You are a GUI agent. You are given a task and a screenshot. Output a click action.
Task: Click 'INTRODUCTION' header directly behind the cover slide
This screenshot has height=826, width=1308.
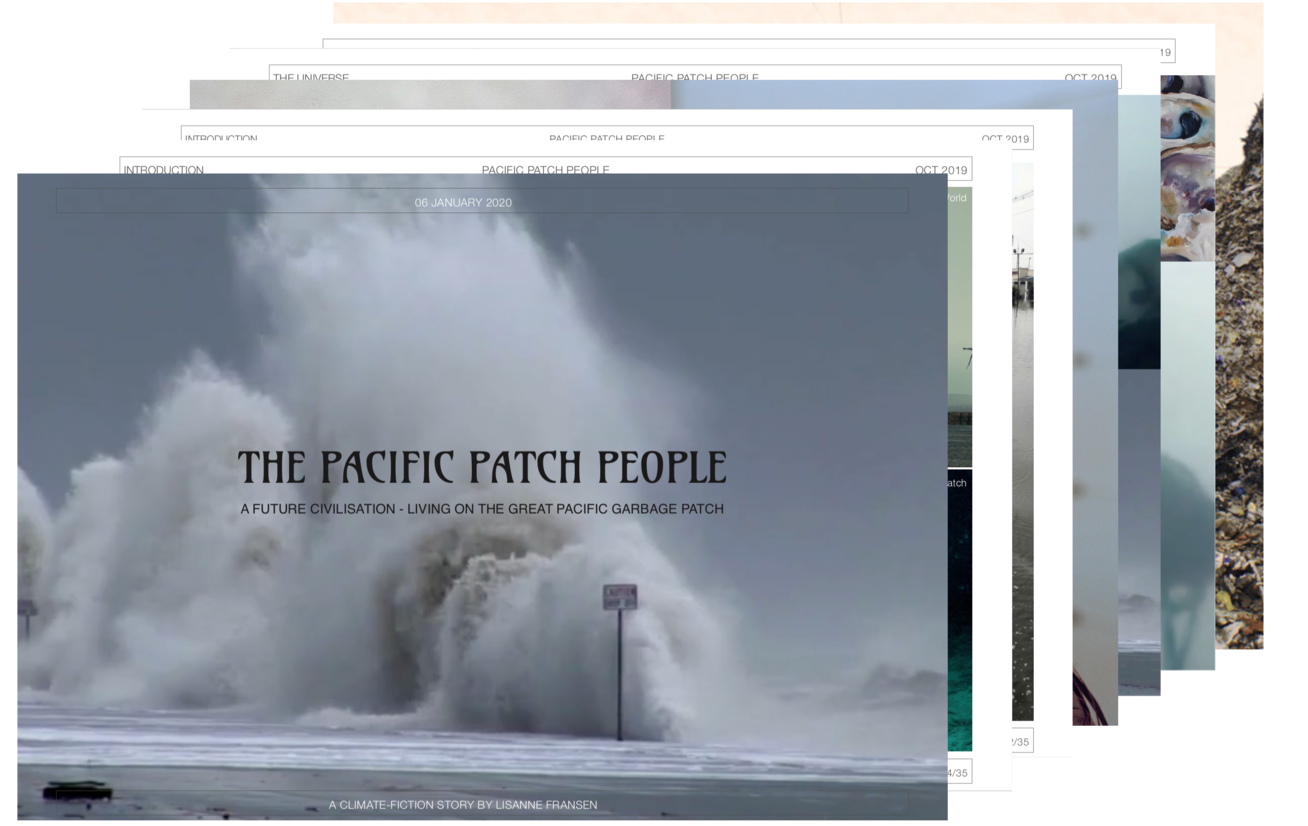click(x=164, y=169)
